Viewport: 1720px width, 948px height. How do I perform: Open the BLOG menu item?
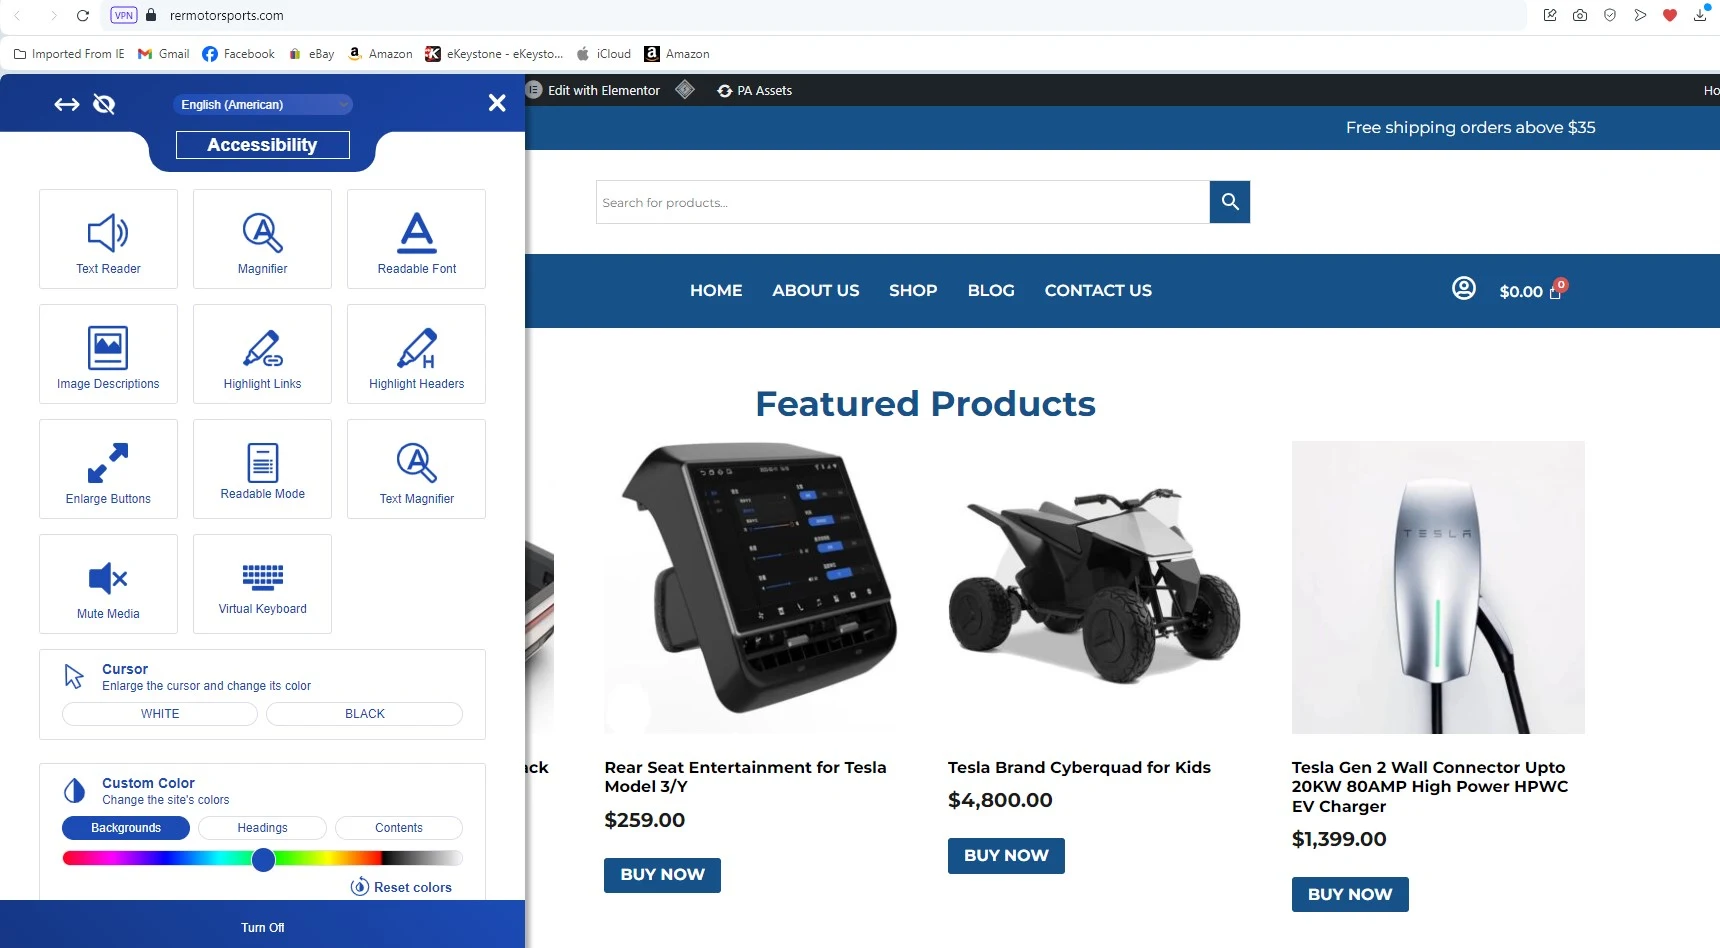991,291
